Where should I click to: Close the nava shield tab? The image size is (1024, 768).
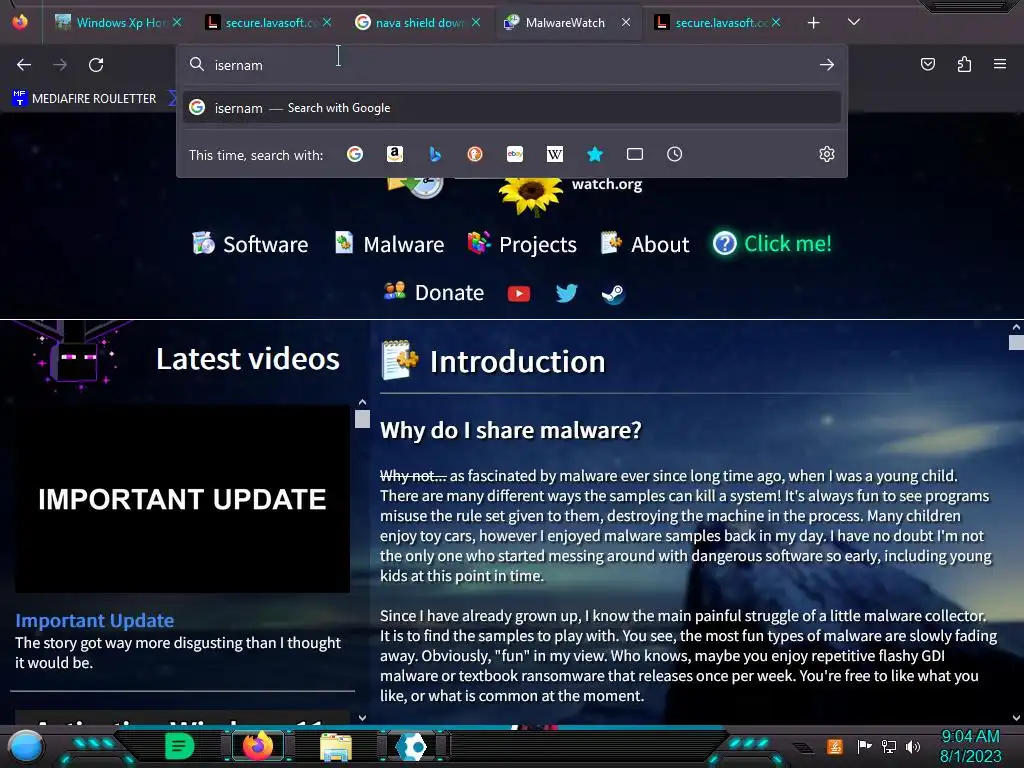click(x=476, y=22)
